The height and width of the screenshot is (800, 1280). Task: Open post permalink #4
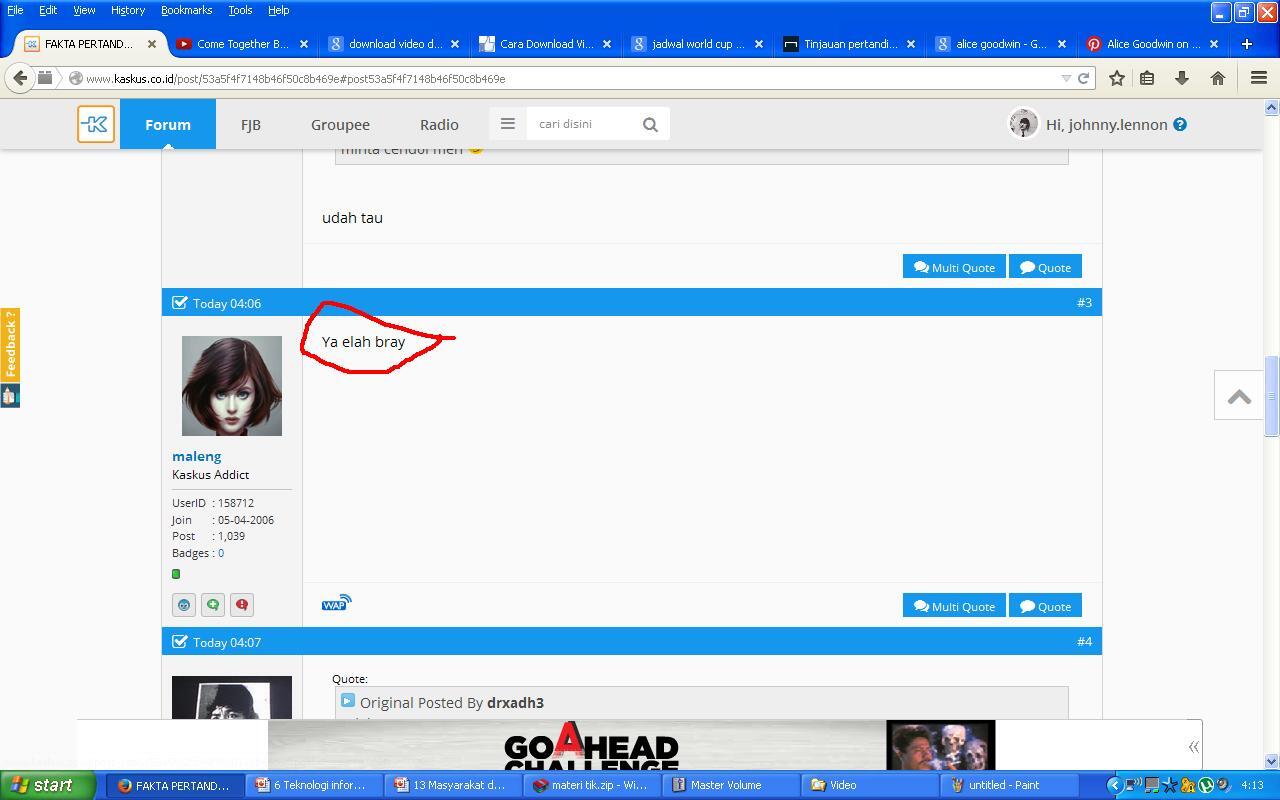point(1084,641)
